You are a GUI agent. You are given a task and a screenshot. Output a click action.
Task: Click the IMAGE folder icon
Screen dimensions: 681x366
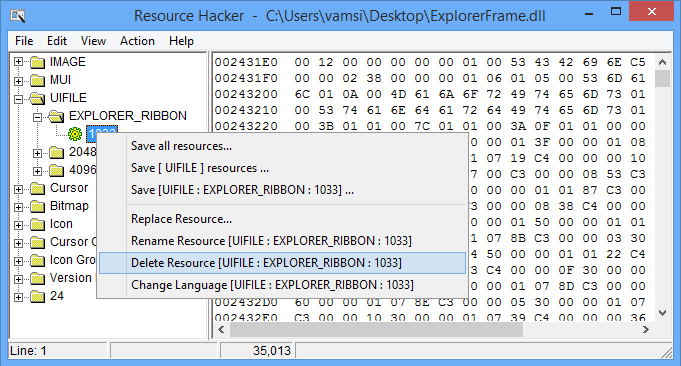38,63
